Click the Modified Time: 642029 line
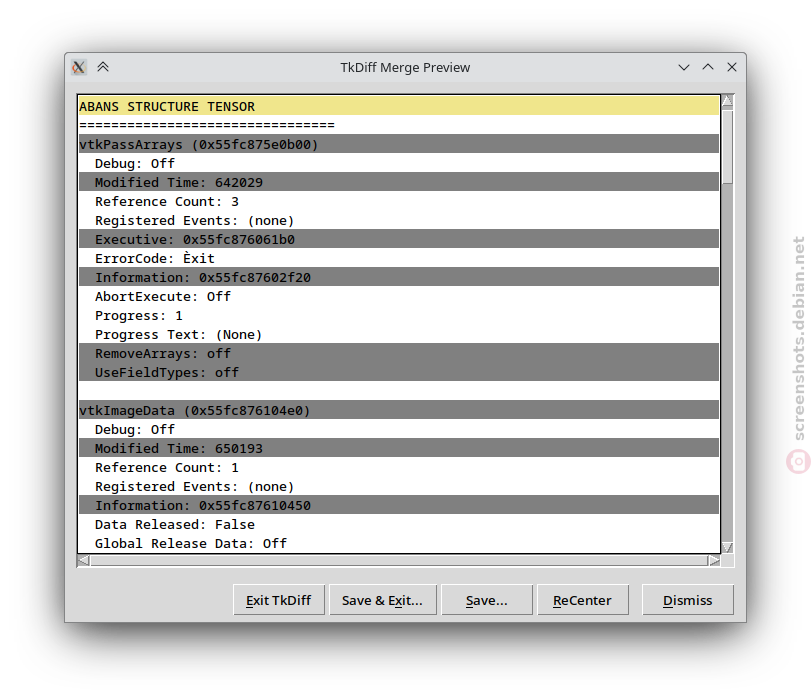The height and width of the screenshot is (699, 811). pos(399,182)
